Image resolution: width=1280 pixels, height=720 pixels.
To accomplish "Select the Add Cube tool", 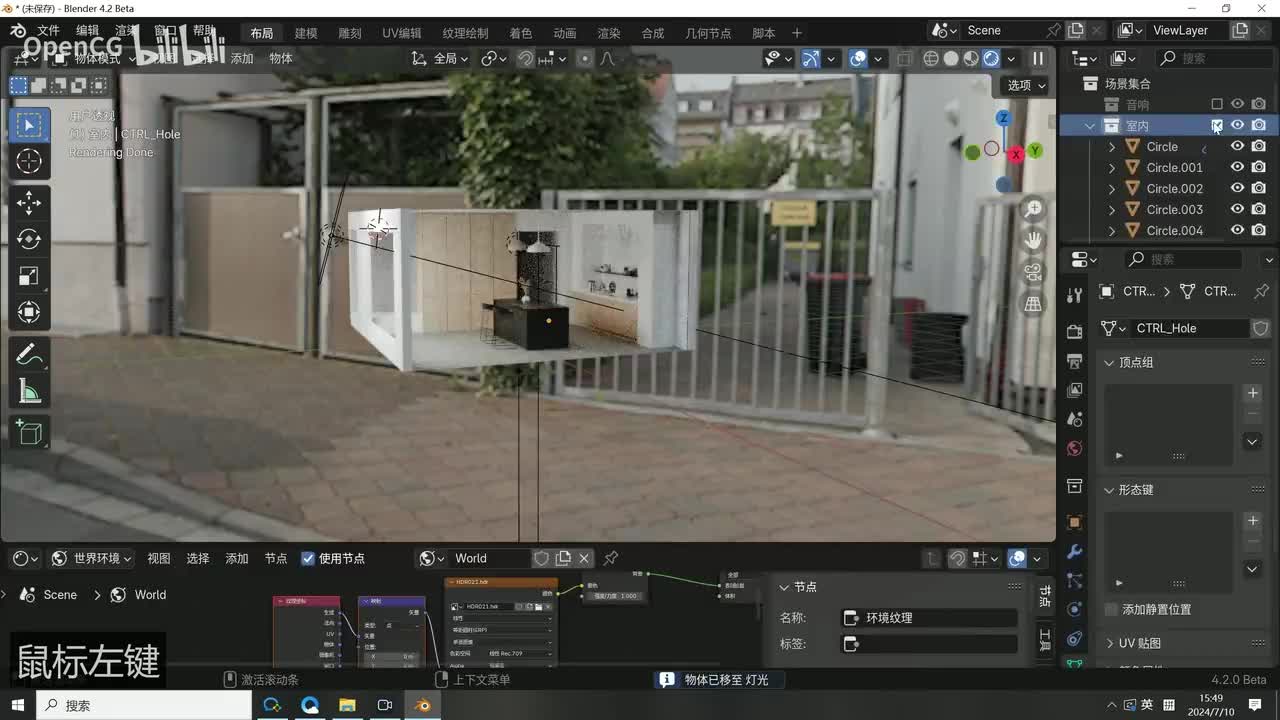I will (x=29, y=433).
